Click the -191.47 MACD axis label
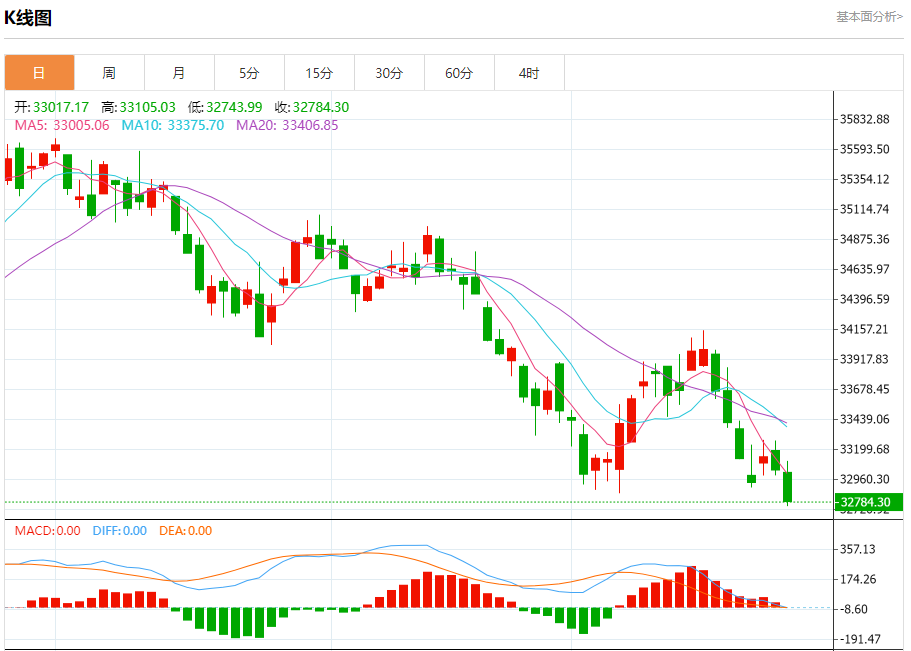The image size is (911, 651). point(860,639)
